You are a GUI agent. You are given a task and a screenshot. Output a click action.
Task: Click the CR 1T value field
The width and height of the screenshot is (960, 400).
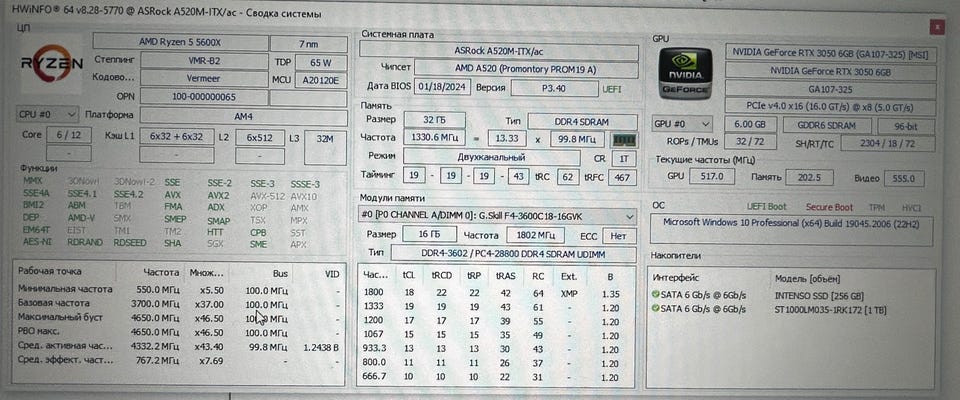coord(624,159)
